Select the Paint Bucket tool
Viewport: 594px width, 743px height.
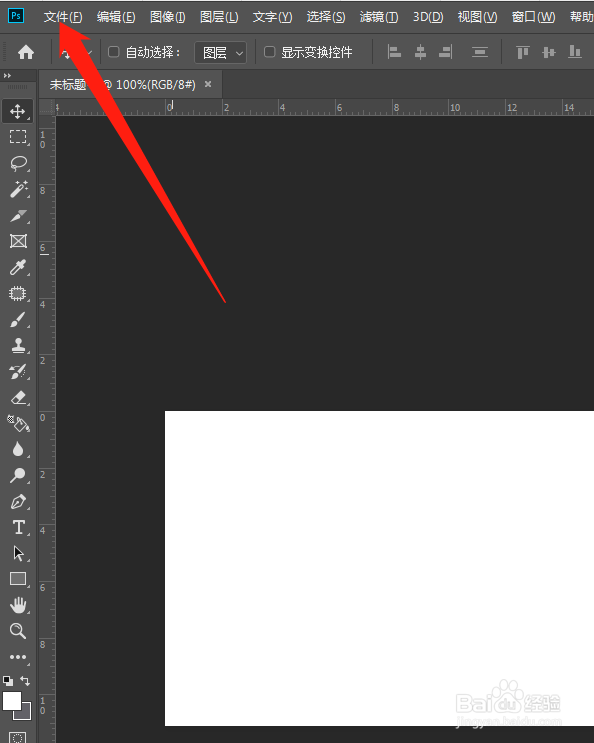tap(18, 423)
